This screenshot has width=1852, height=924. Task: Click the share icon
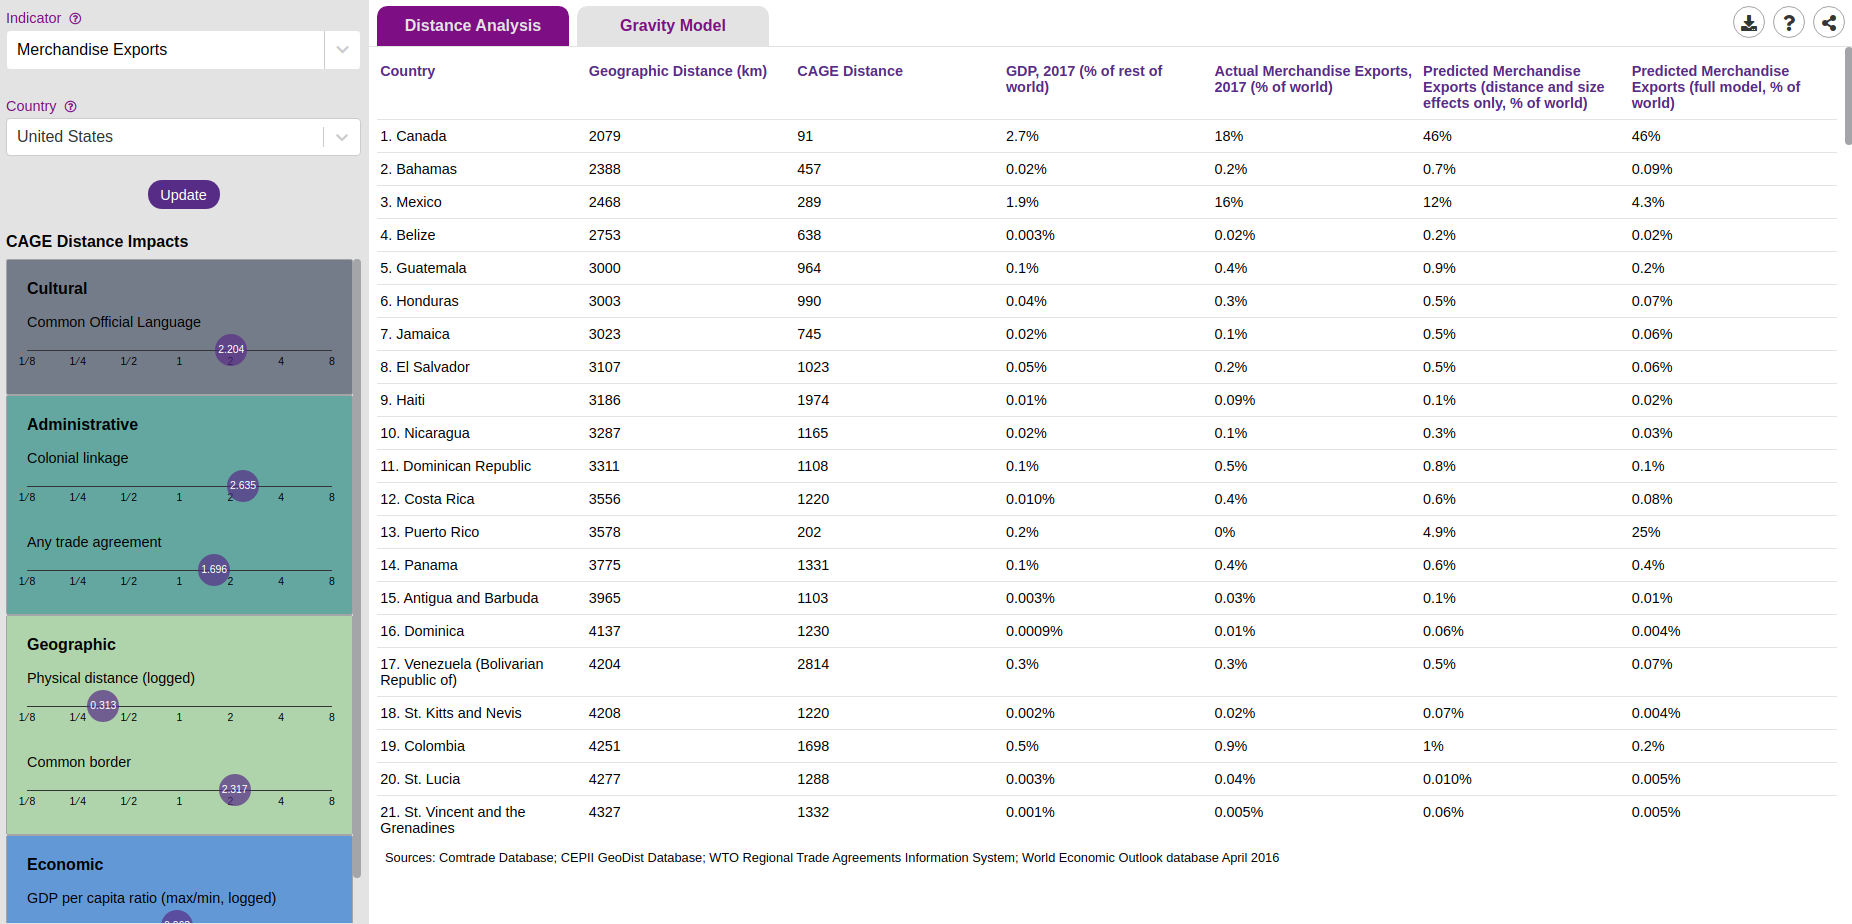click(x=1829, y=22)
